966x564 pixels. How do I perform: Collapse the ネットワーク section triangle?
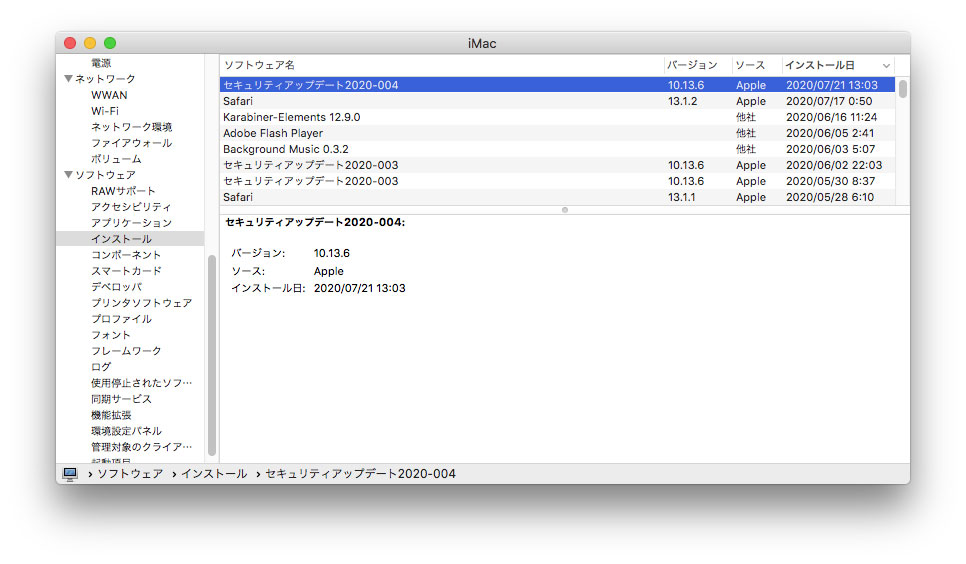tap(68, 79)
